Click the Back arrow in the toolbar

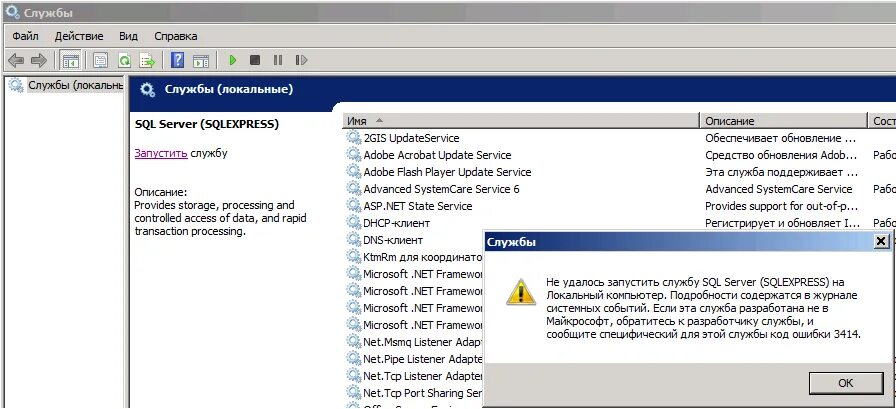point(16,60)
